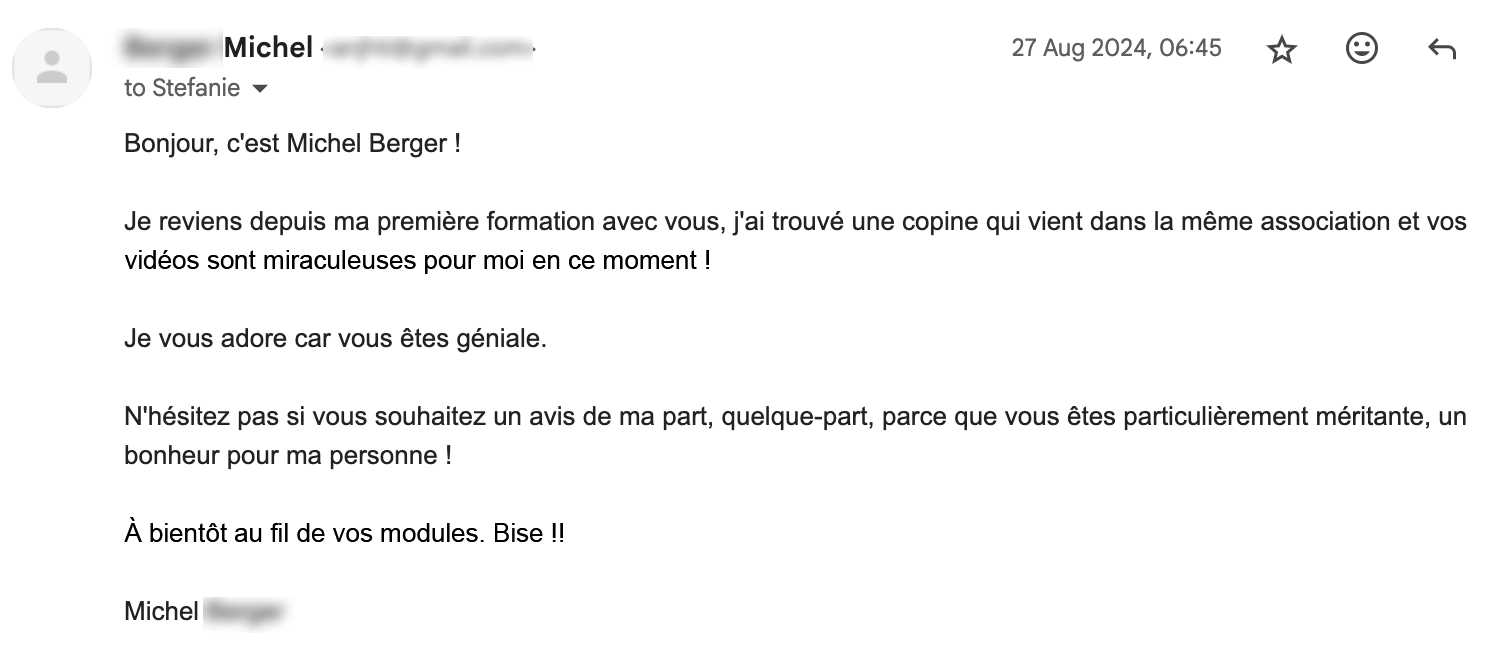
Task: Click the sentence 'Je vous adore'
Action: [335, 339]
